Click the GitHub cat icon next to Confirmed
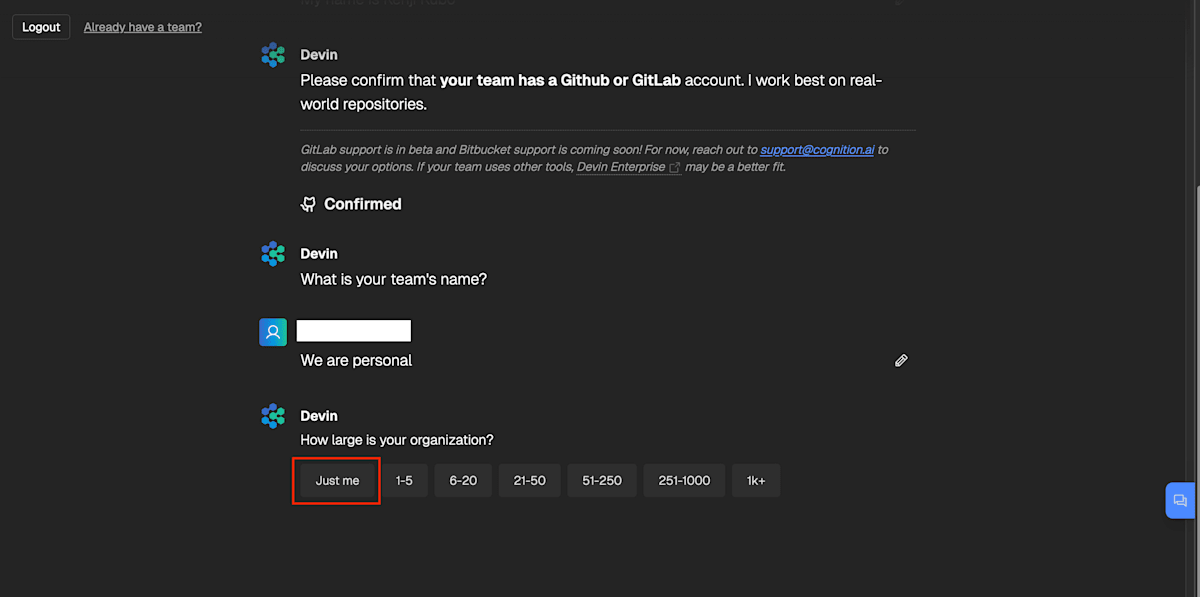 pyautogui.click(x=309, y=204)
